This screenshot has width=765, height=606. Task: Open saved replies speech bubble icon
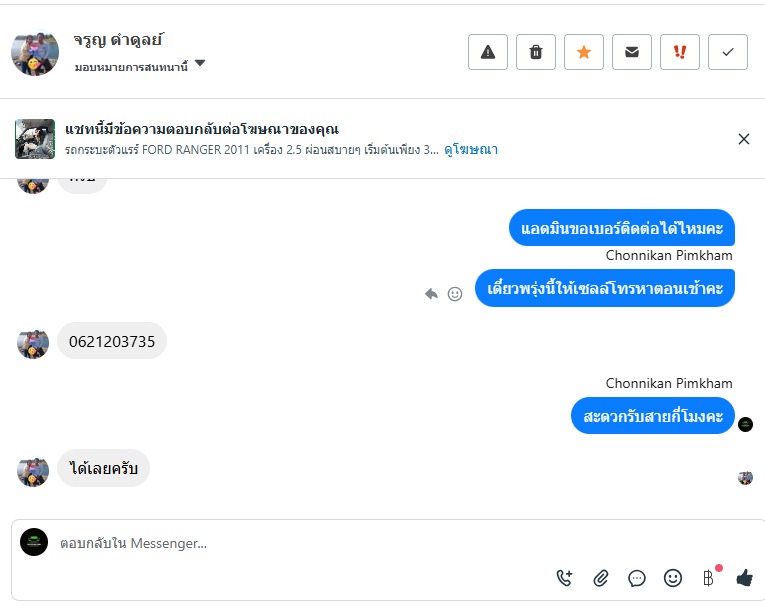tap(637, 578)
